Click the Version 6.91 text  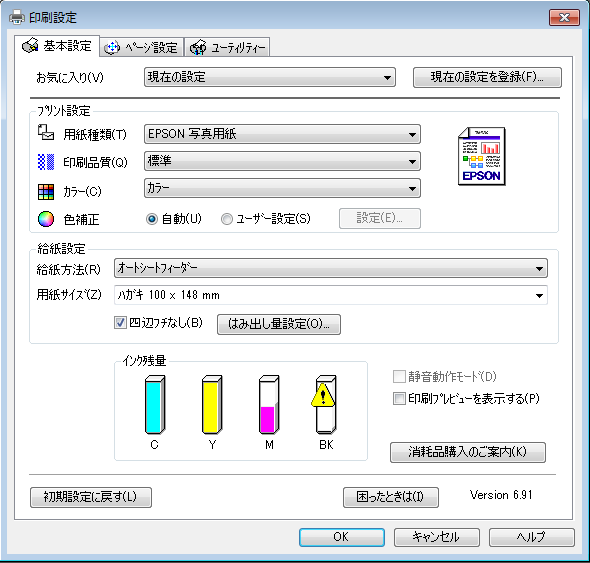click(x=501, y=495)
